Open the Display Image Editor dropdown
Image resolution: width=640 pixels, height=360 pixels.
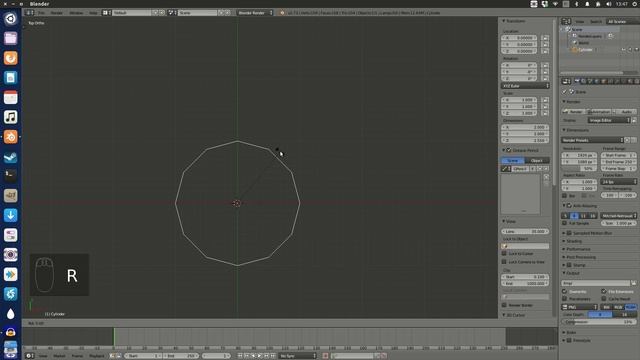pos(609,120)
